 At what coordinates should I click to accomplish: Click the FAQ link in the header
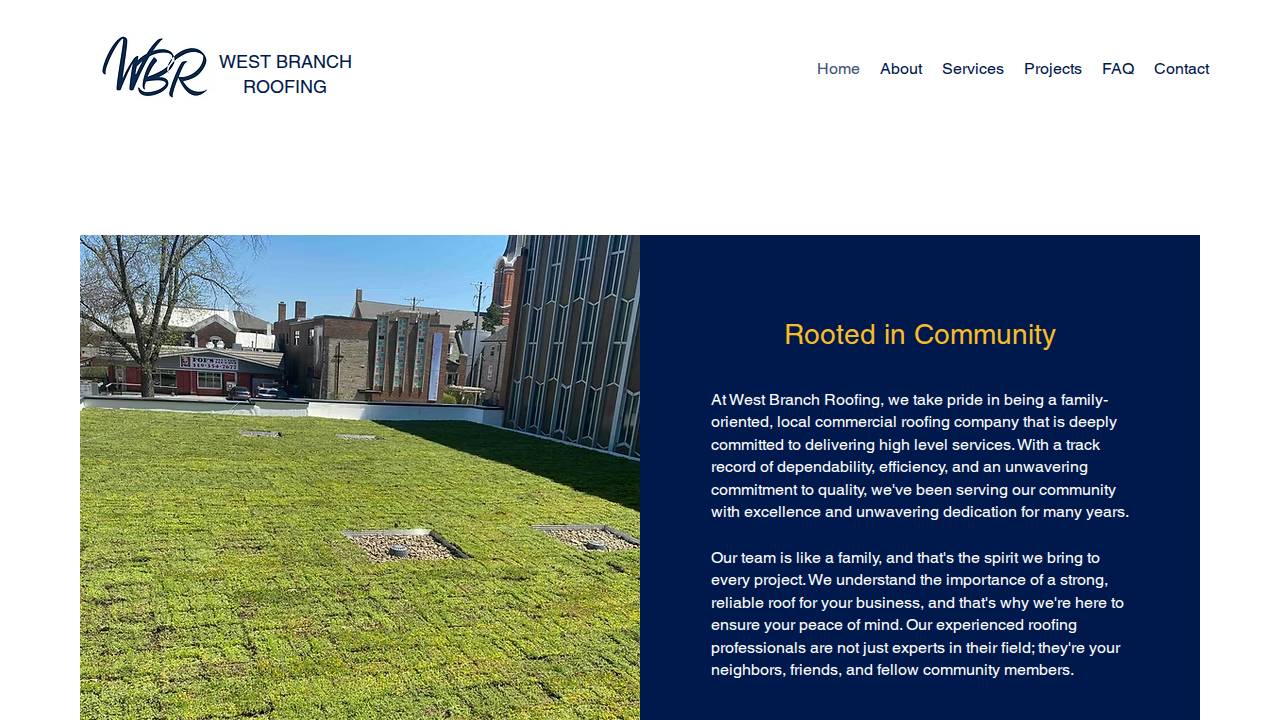[1118, 69]
